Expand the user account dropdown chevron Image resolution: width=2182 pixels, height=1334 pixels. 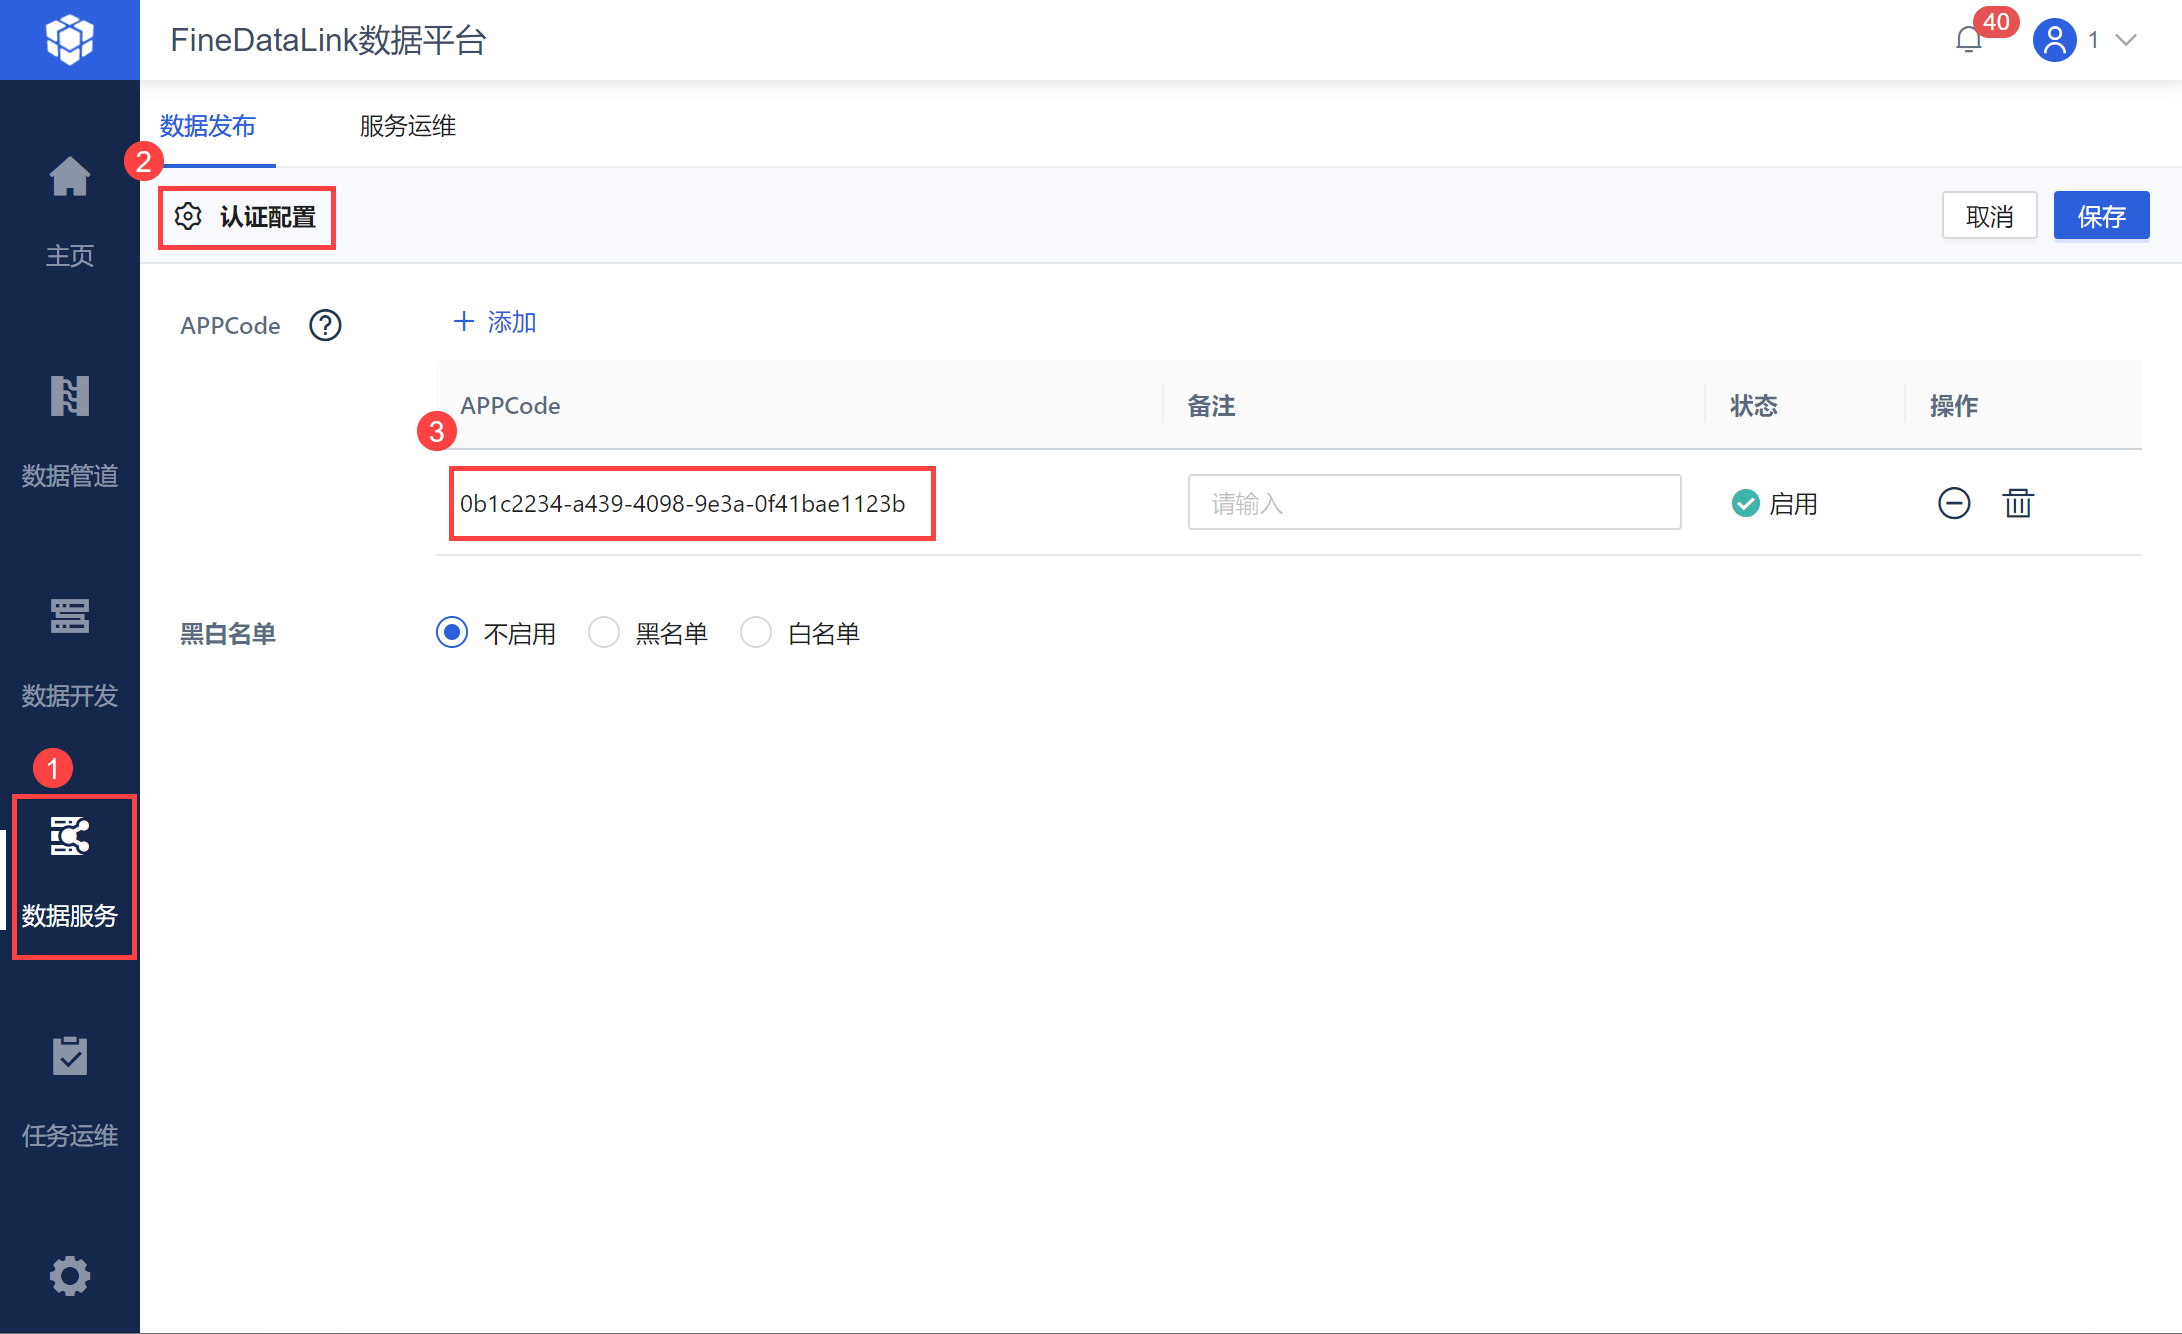2126,40
